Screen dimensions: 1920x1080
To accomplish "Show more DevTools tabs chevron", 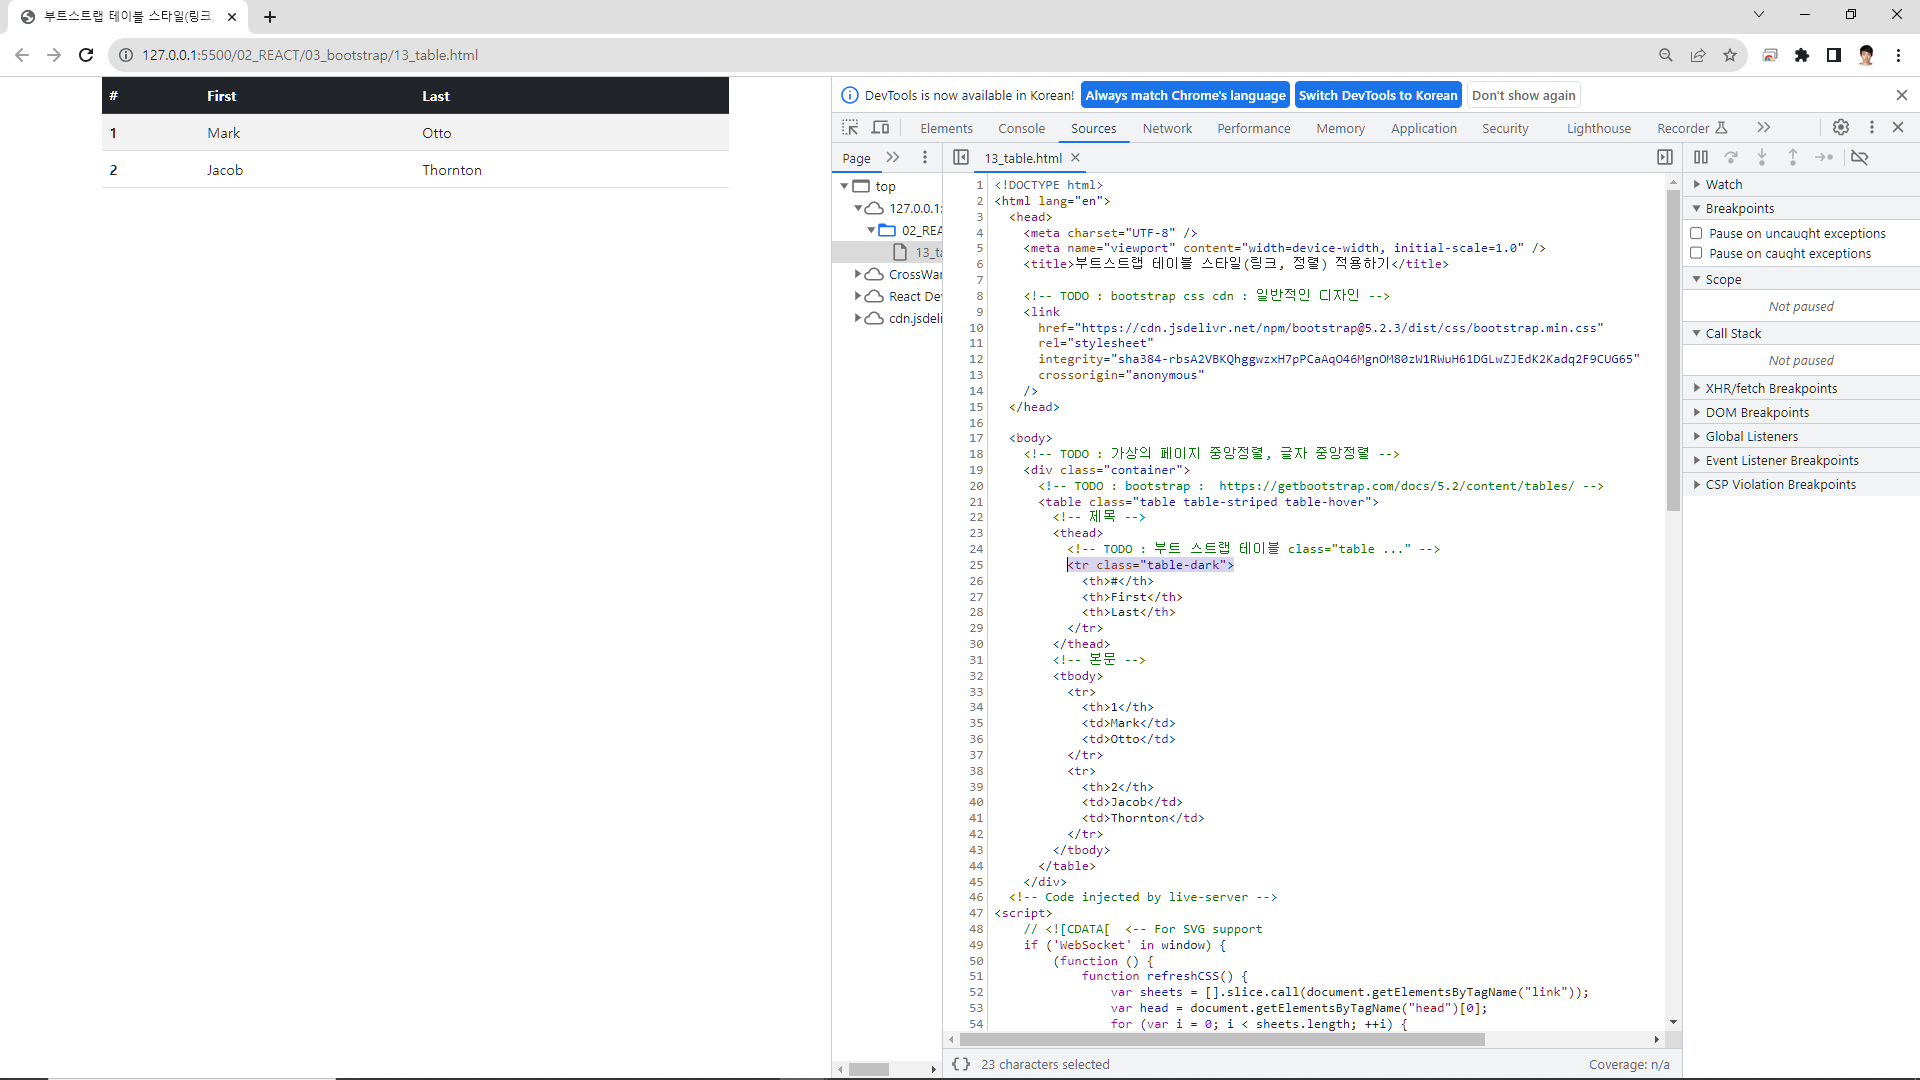I will [1763, 128].
